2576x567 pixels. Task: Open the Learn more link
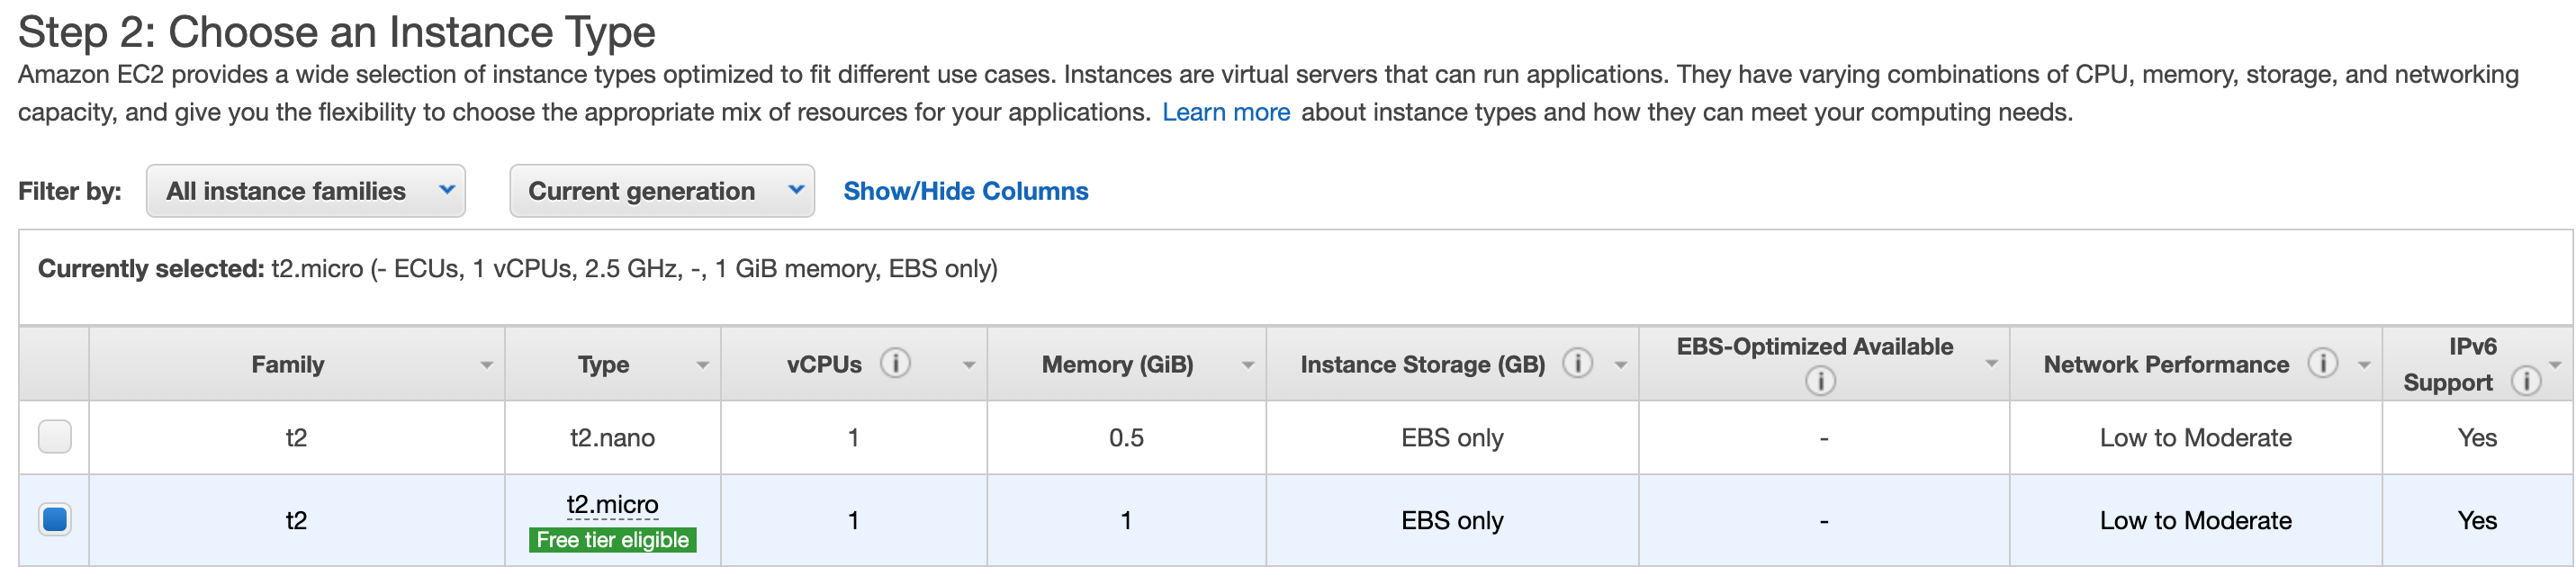click(x=1225, y=112)
